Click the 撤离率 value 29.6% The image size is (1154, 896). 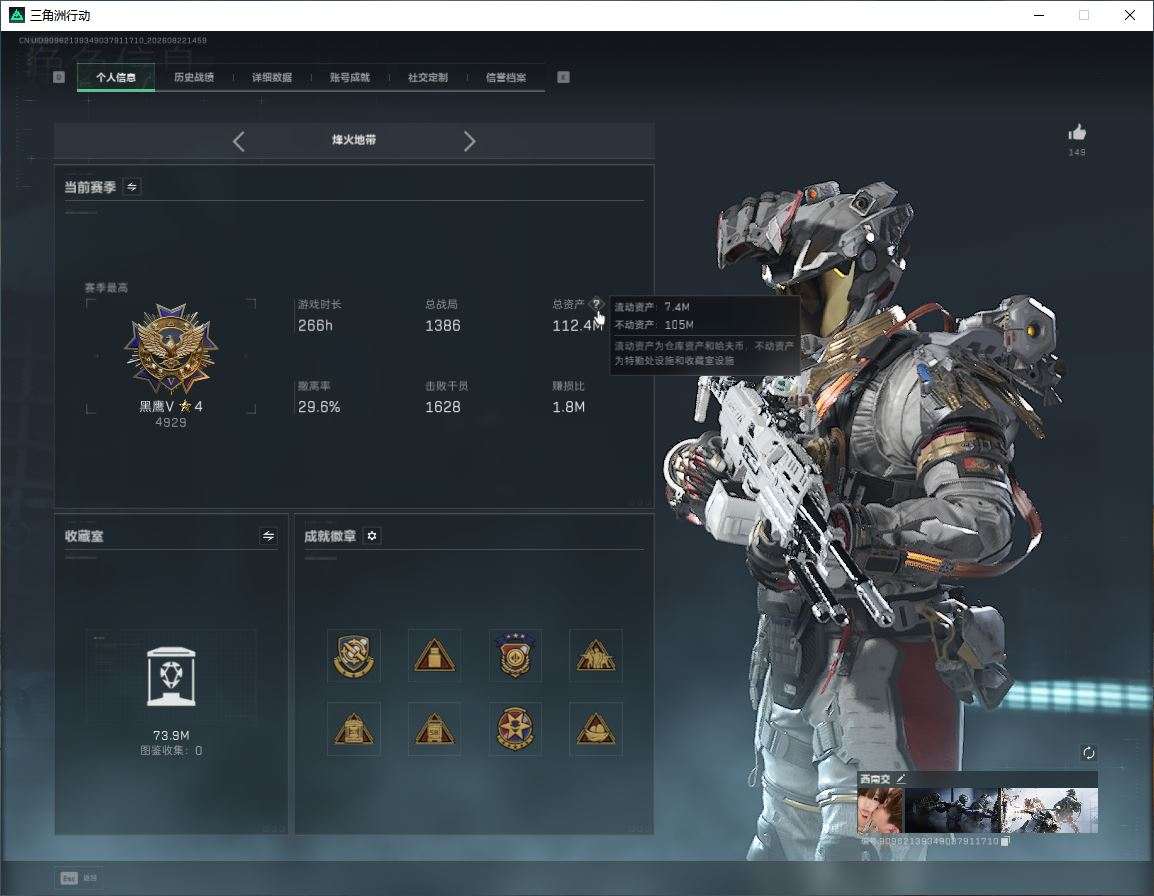(319, 406)
